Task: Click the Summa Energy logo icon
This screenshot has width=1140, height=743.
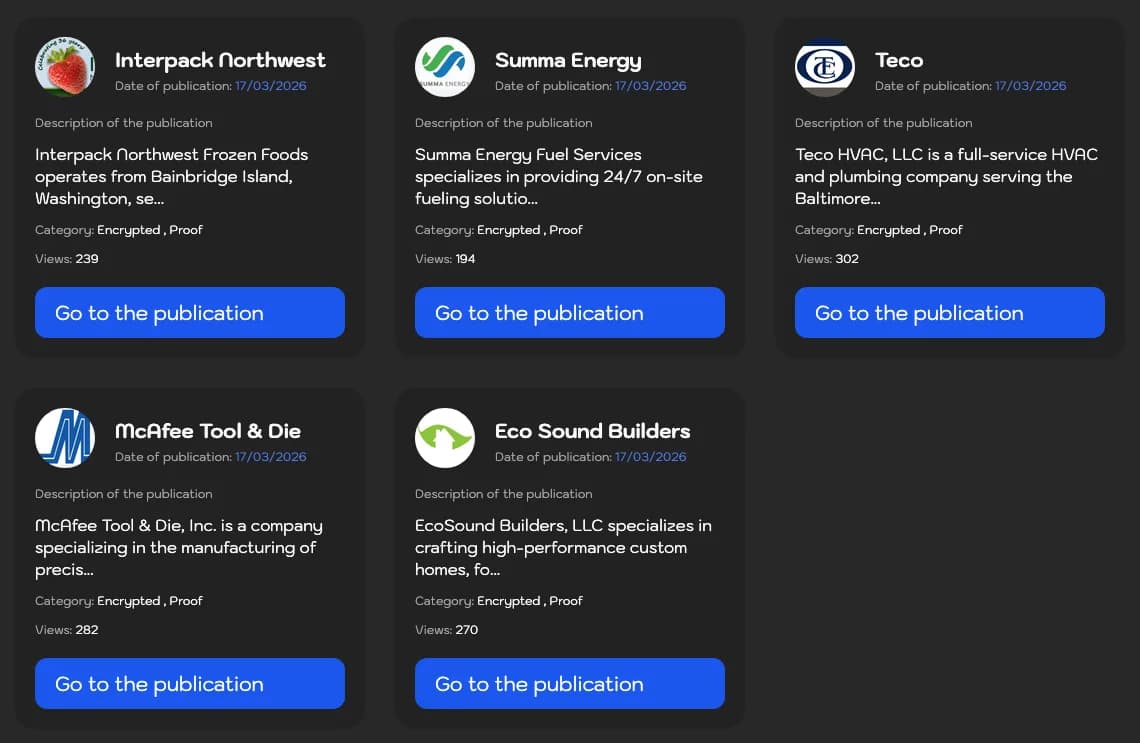Action: coord(445,67)
